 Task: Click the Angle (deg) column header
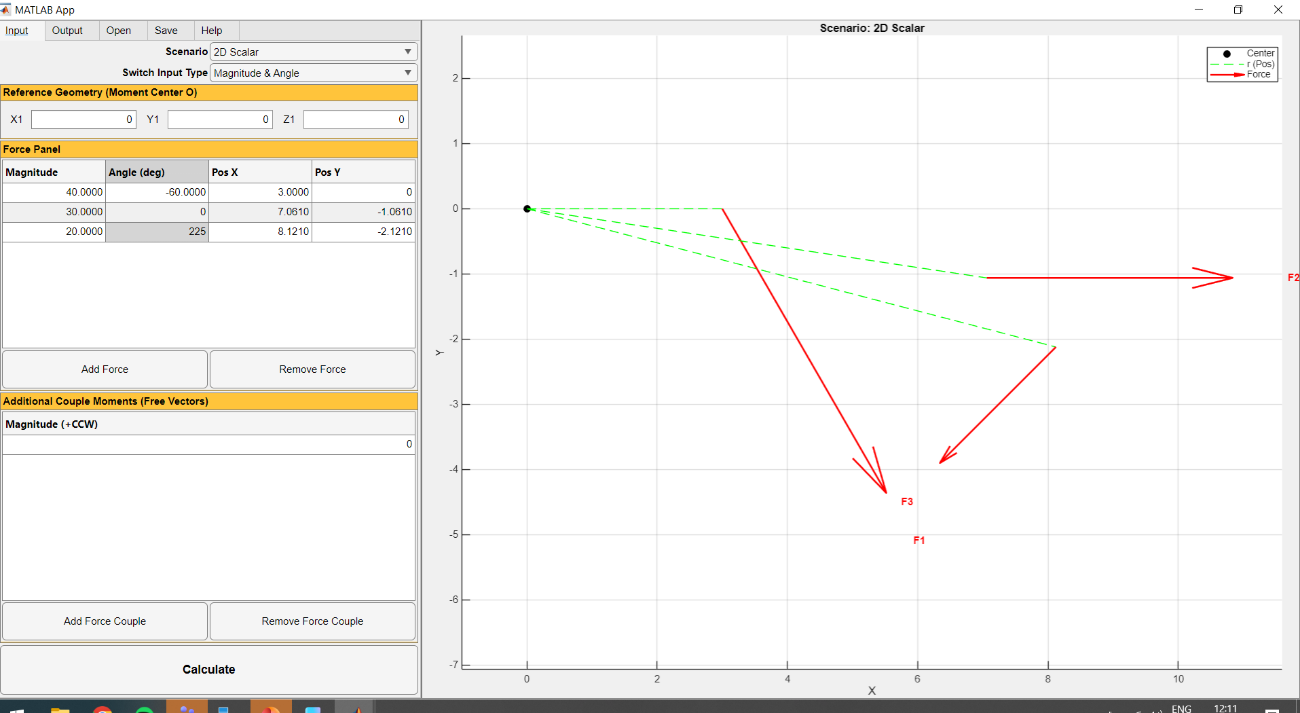[156, 172]
